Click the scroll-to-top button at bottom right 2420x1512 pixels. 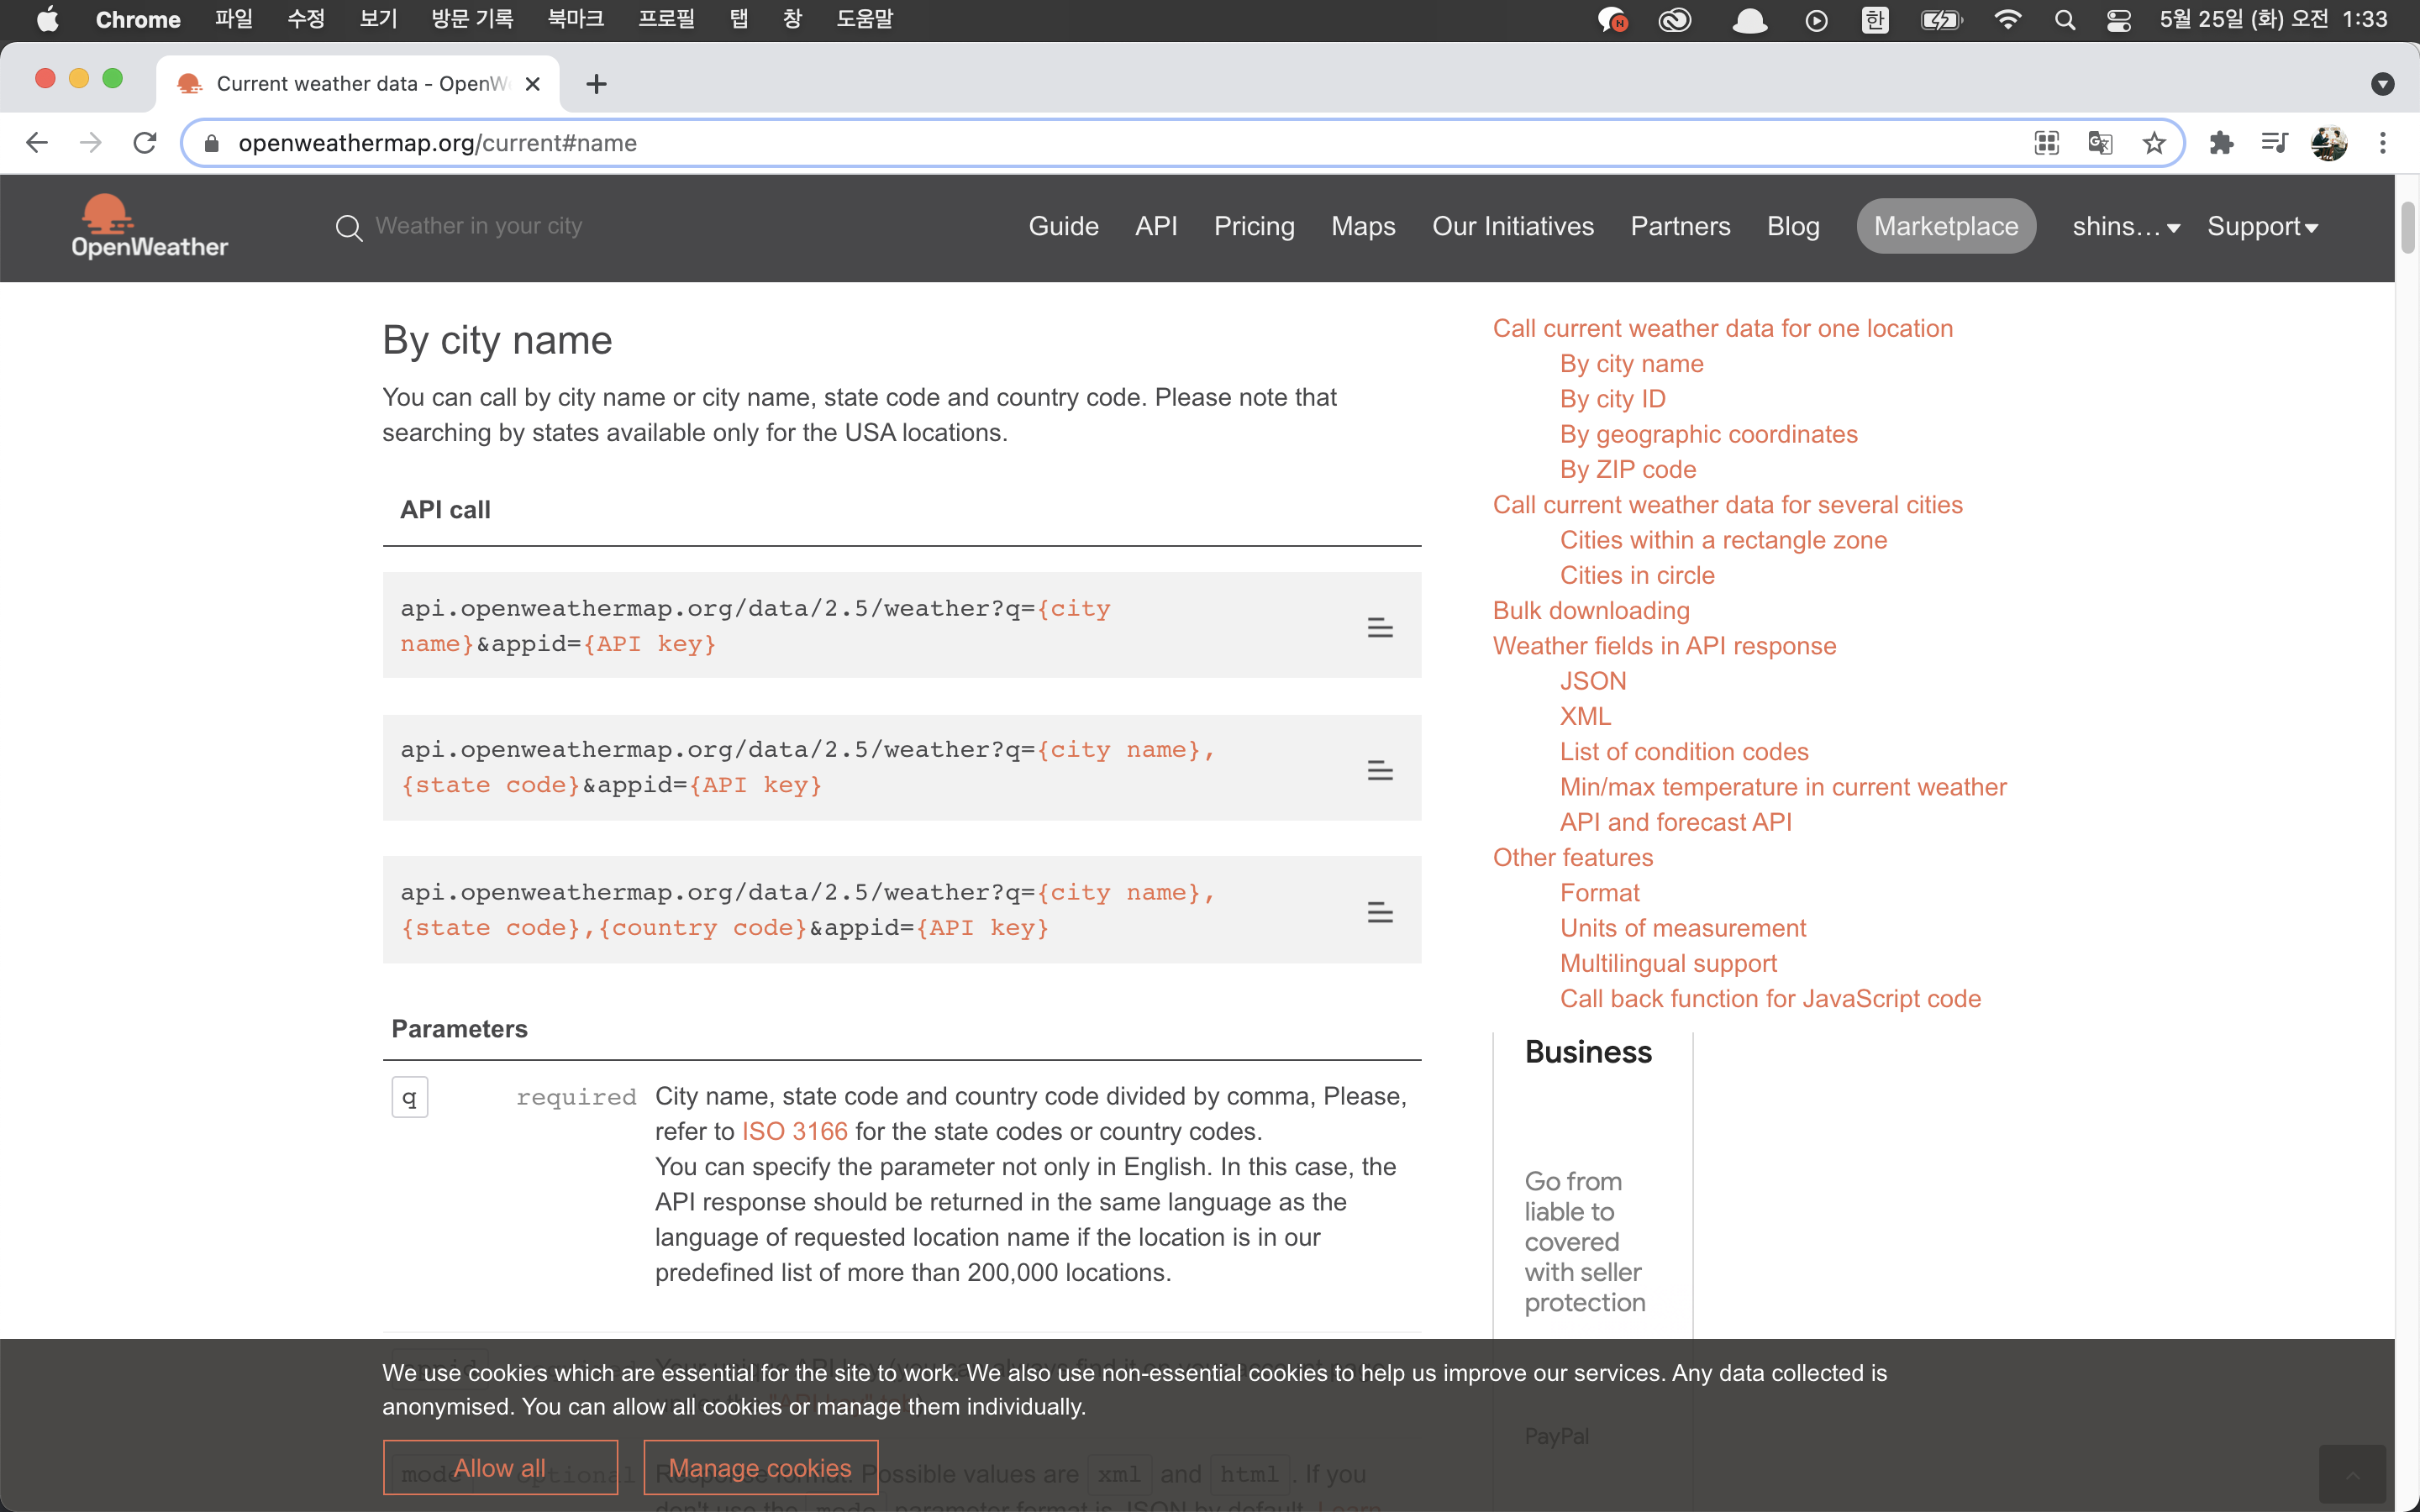[x=2352, y=1475]
